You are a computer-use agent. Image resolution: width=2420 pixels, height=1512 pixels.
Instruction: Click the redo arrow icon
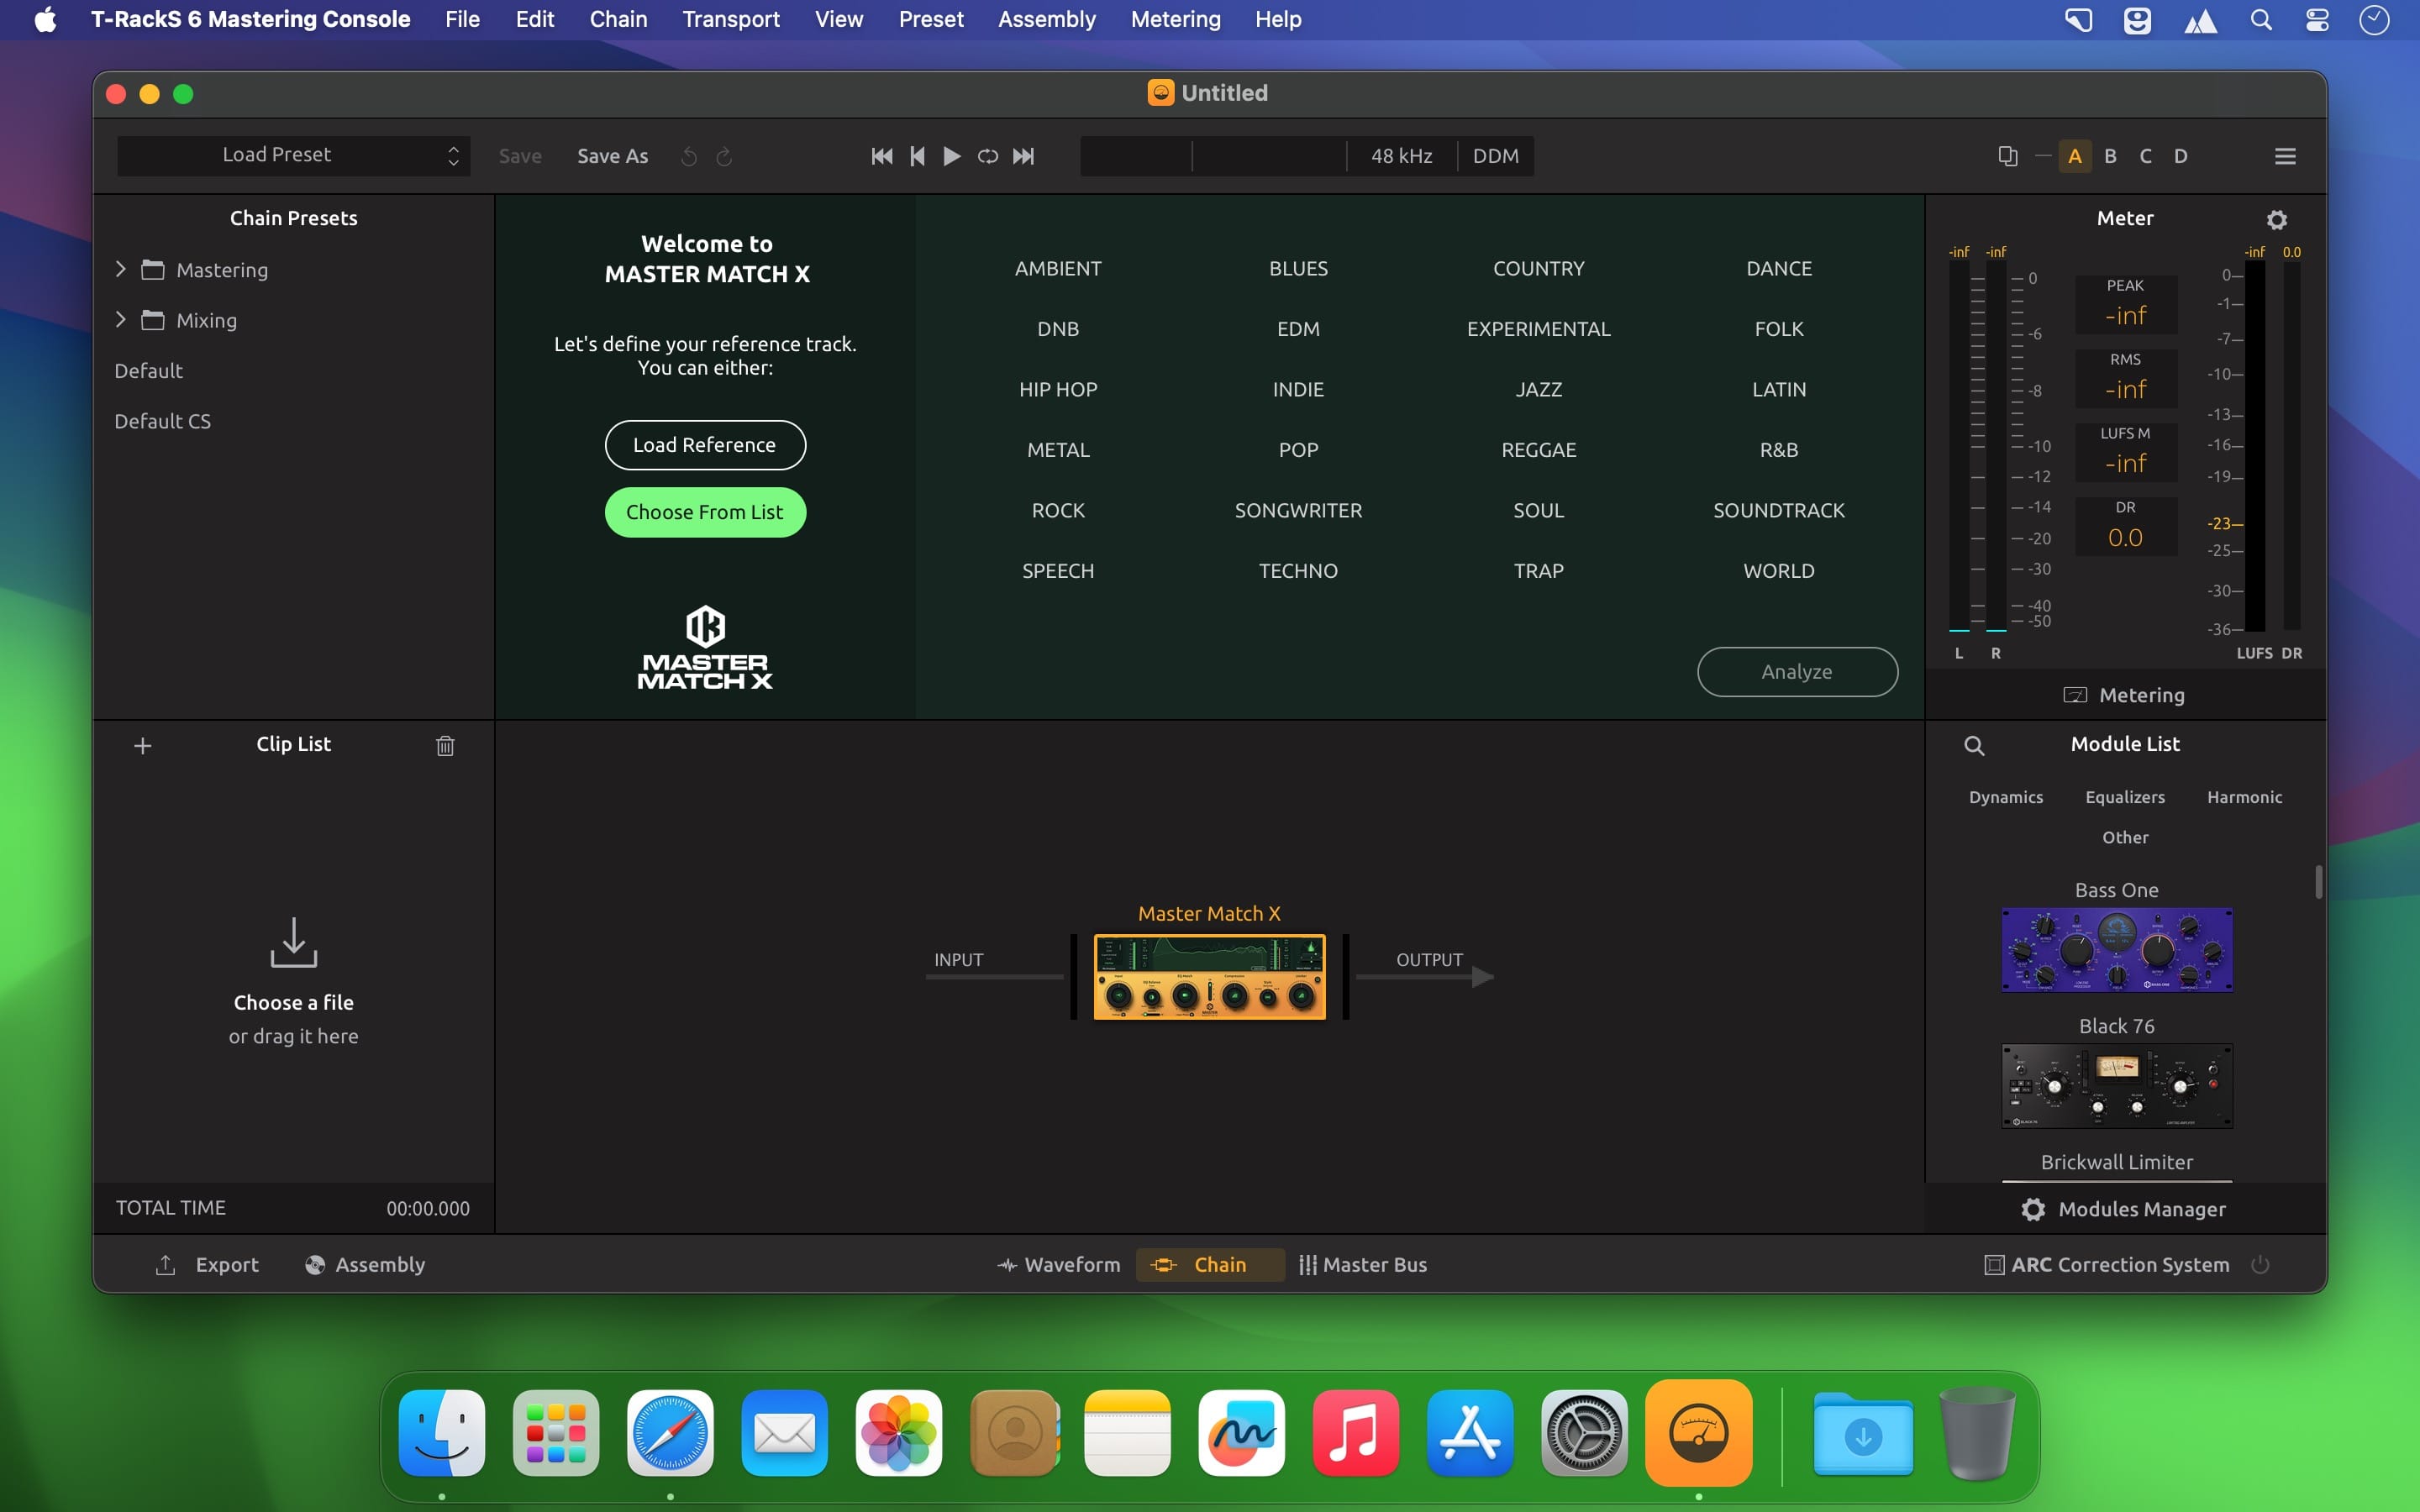[724, 156]
